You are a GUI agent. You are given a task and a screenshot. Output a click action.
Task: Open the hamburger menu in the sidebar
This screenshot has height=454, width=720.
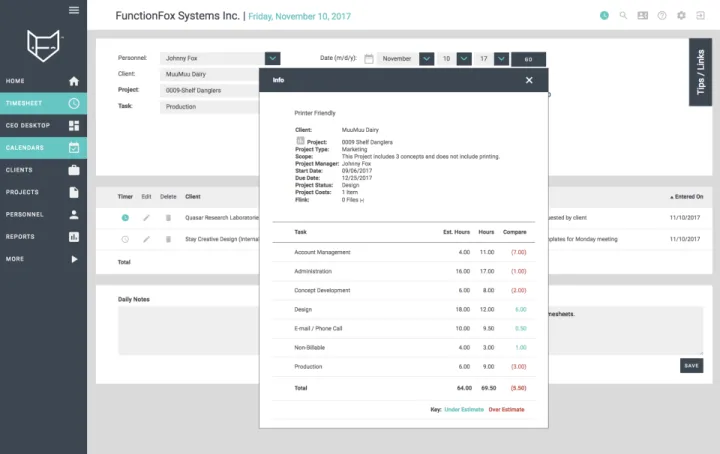click(x=73, y=10)
